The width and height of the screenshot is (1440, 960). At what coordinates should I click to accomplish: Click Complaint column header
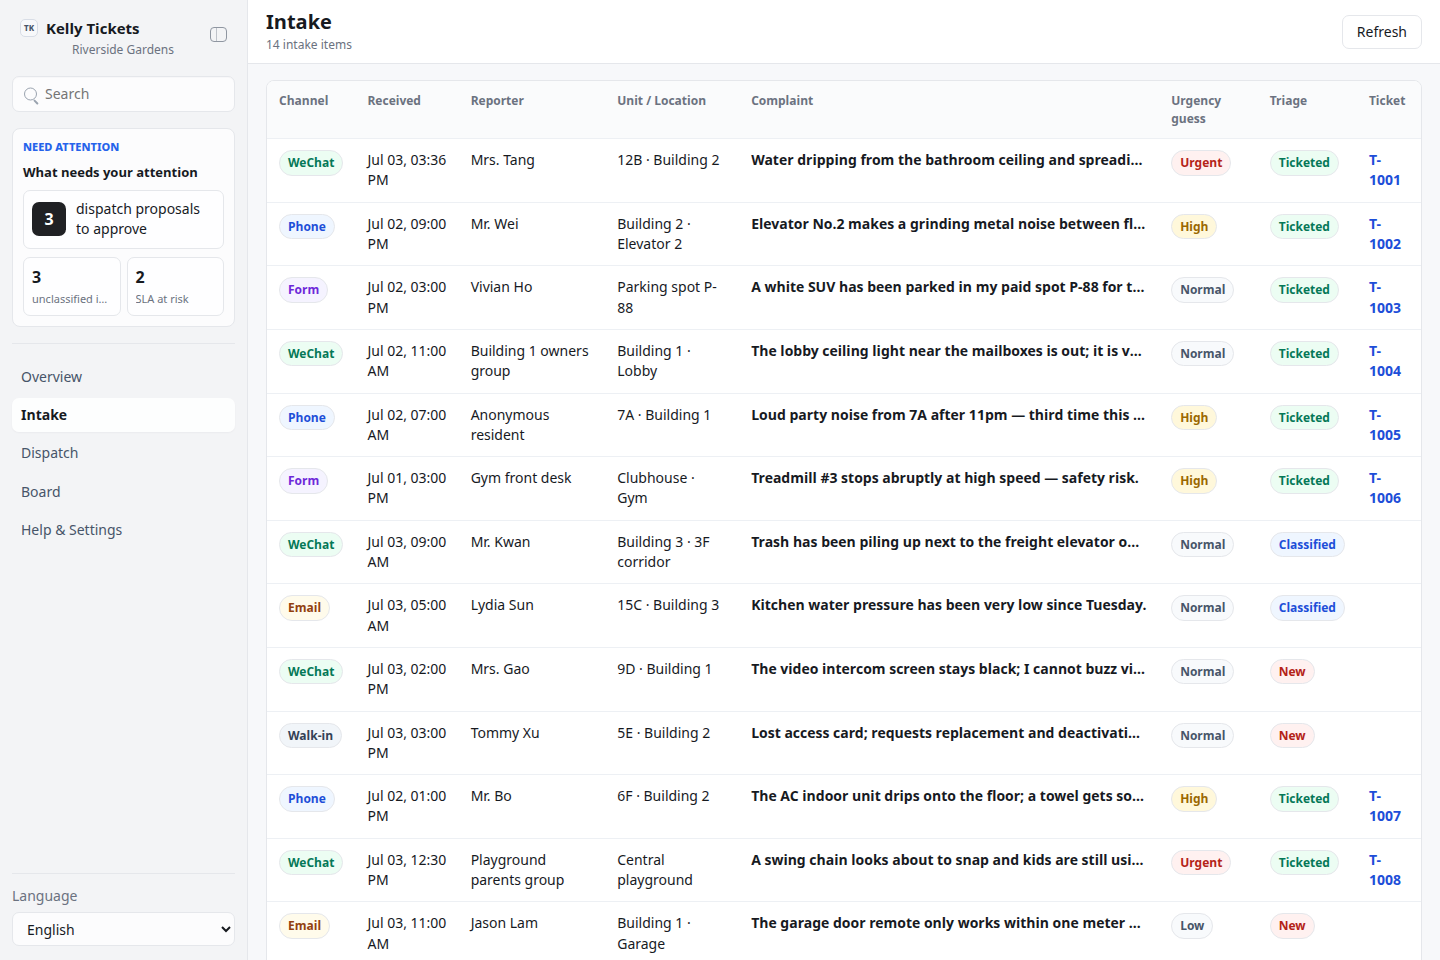tap(782, 101)
